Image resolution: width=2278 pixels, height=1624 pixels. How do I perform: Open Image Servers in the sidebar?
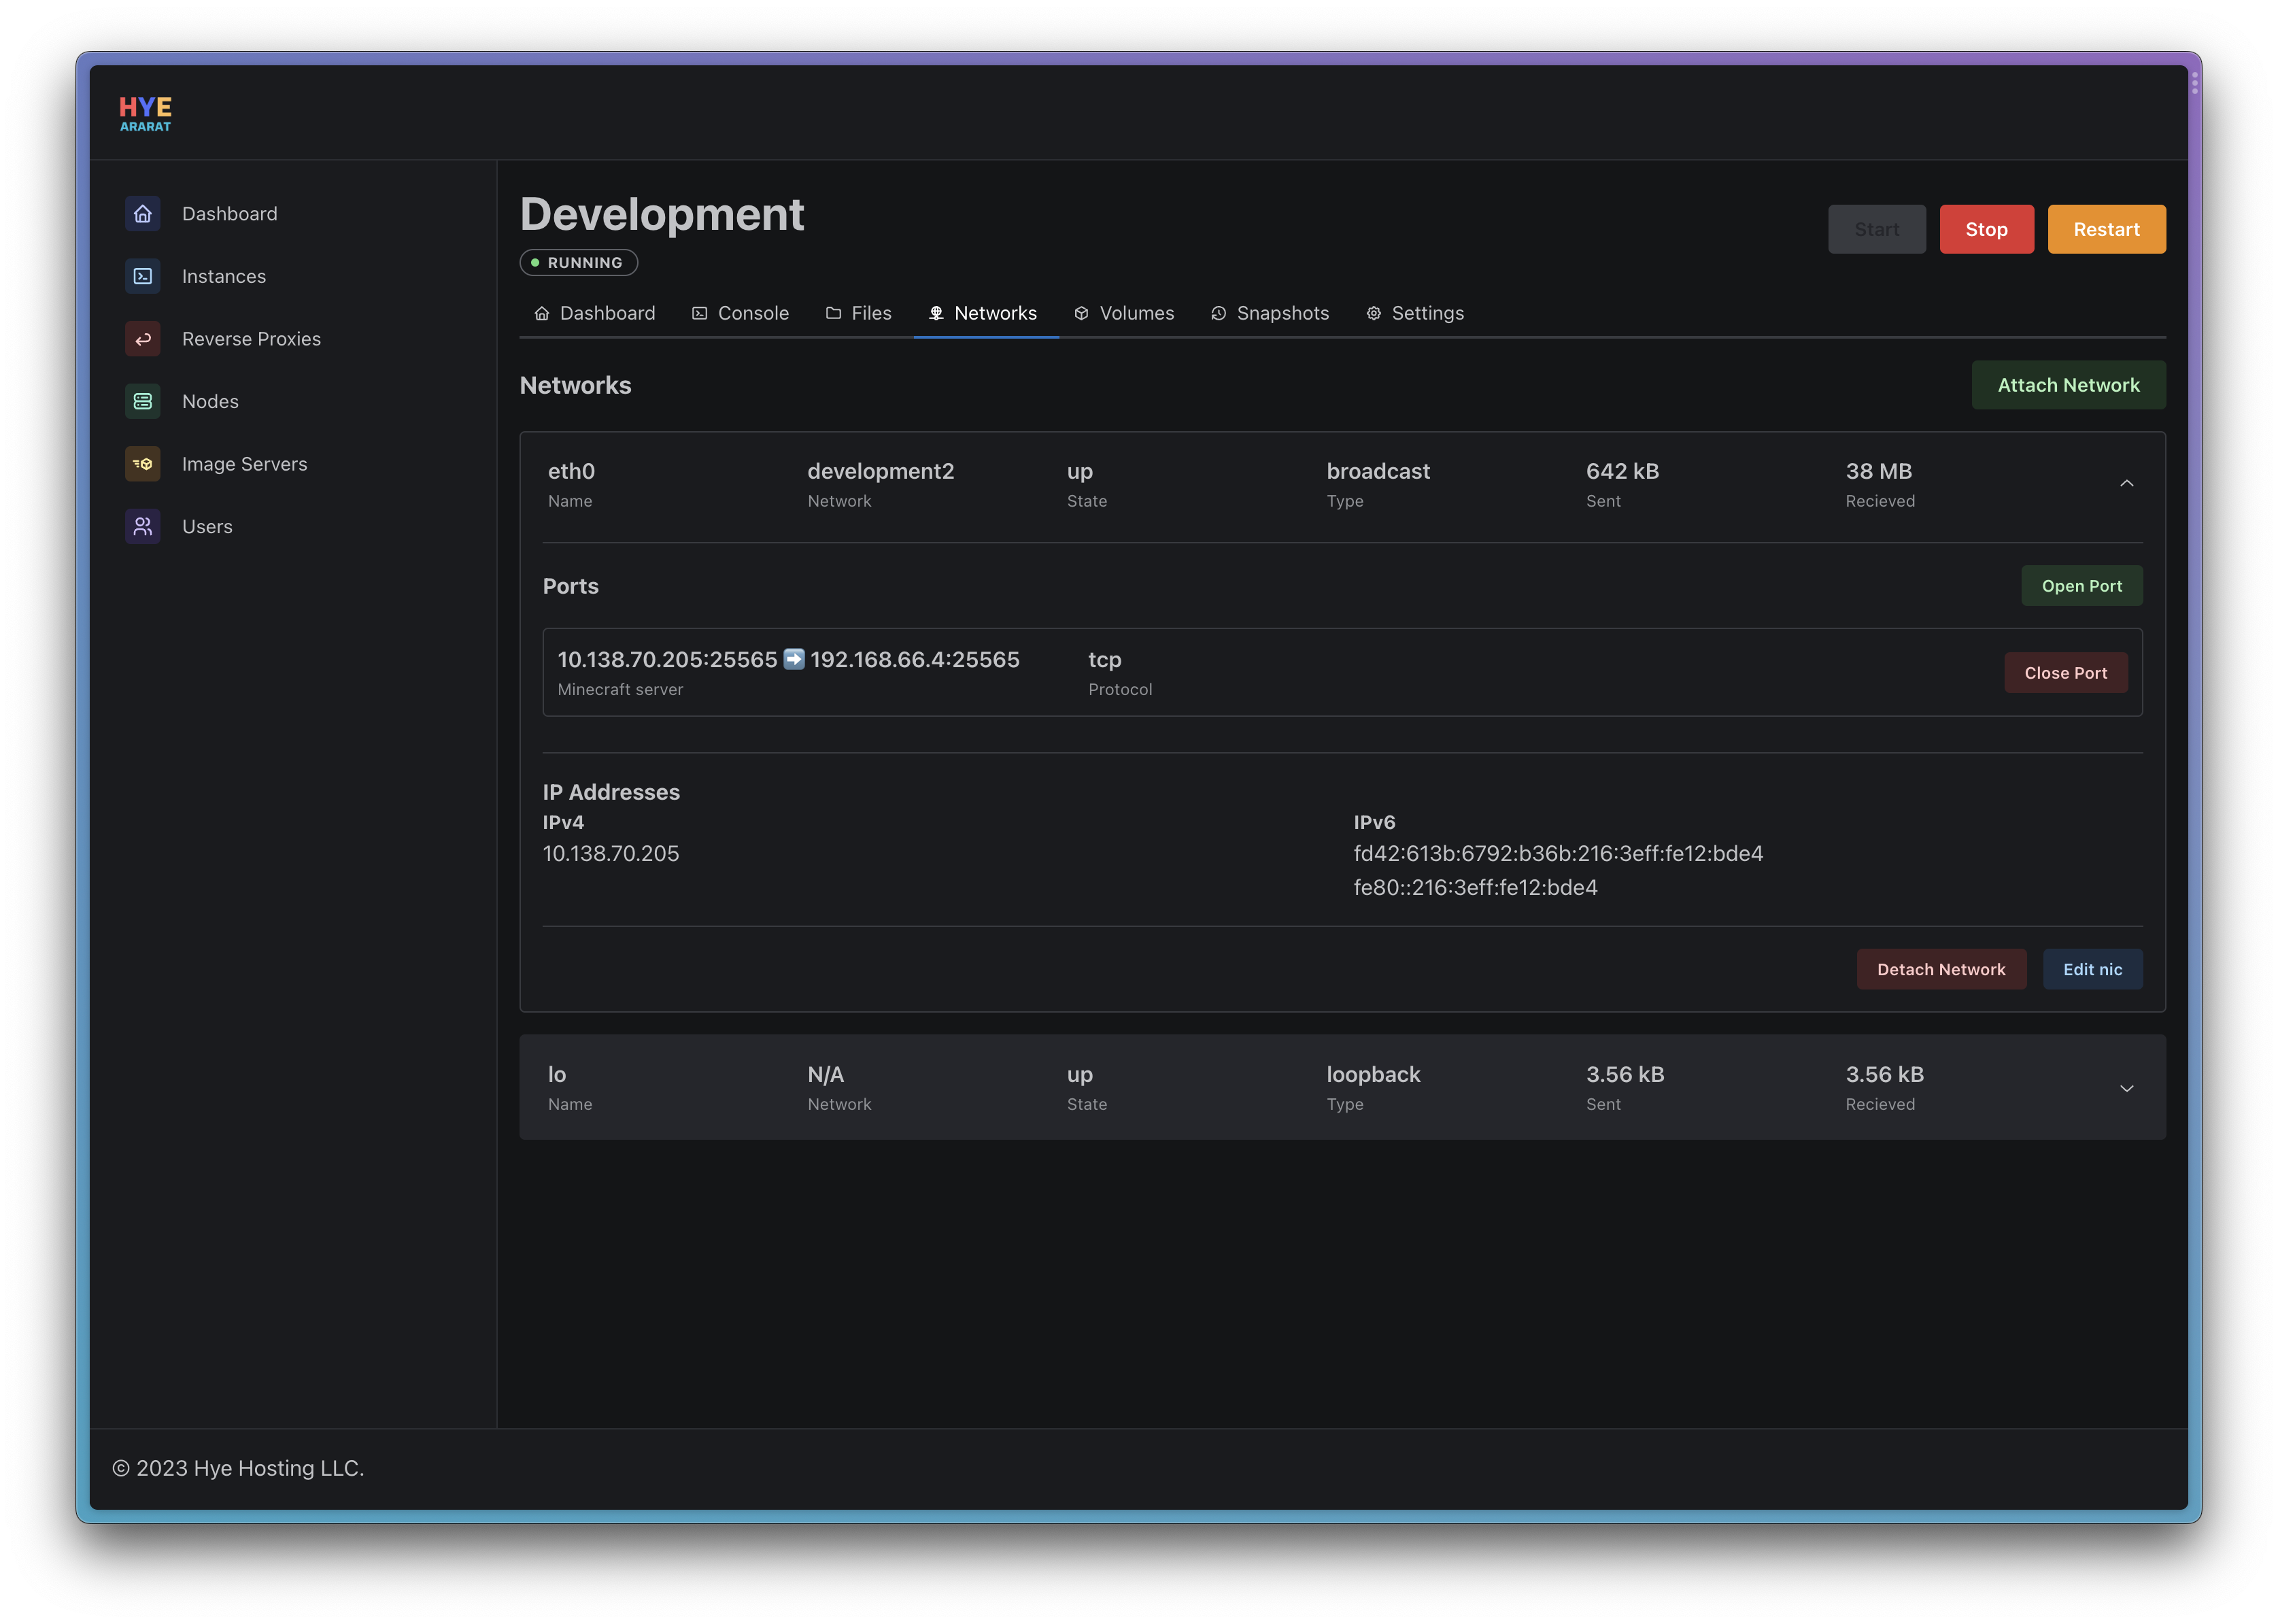(244, 464)
